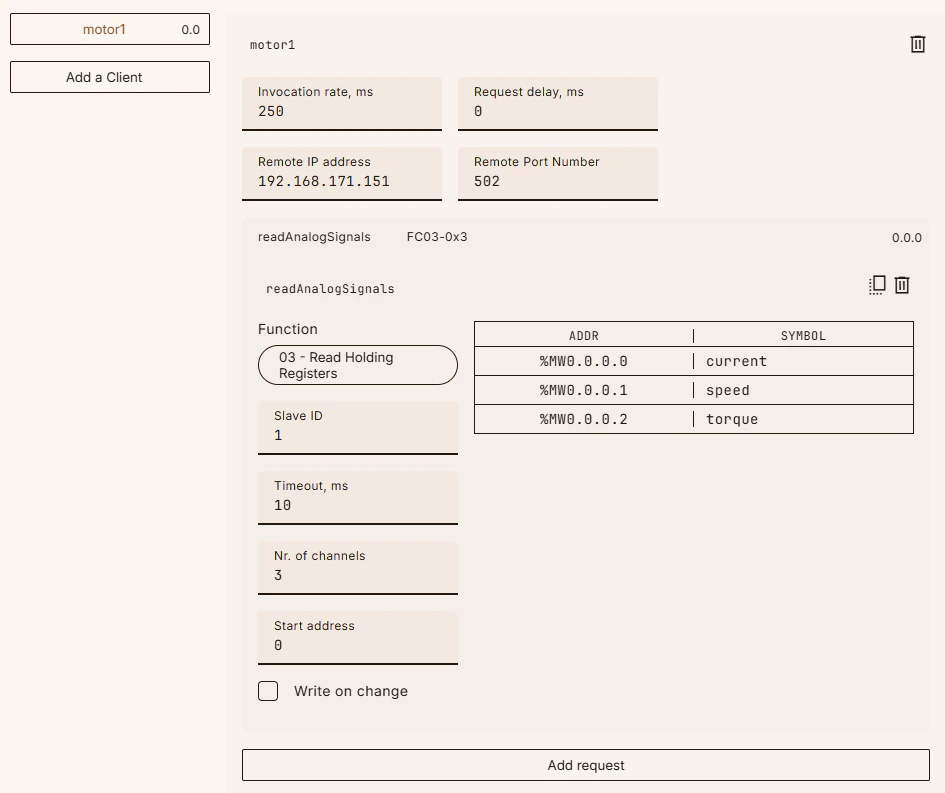The image size is (945, 793).
Task: Click the 0.0.0 request index label
Action: [906, 238]
